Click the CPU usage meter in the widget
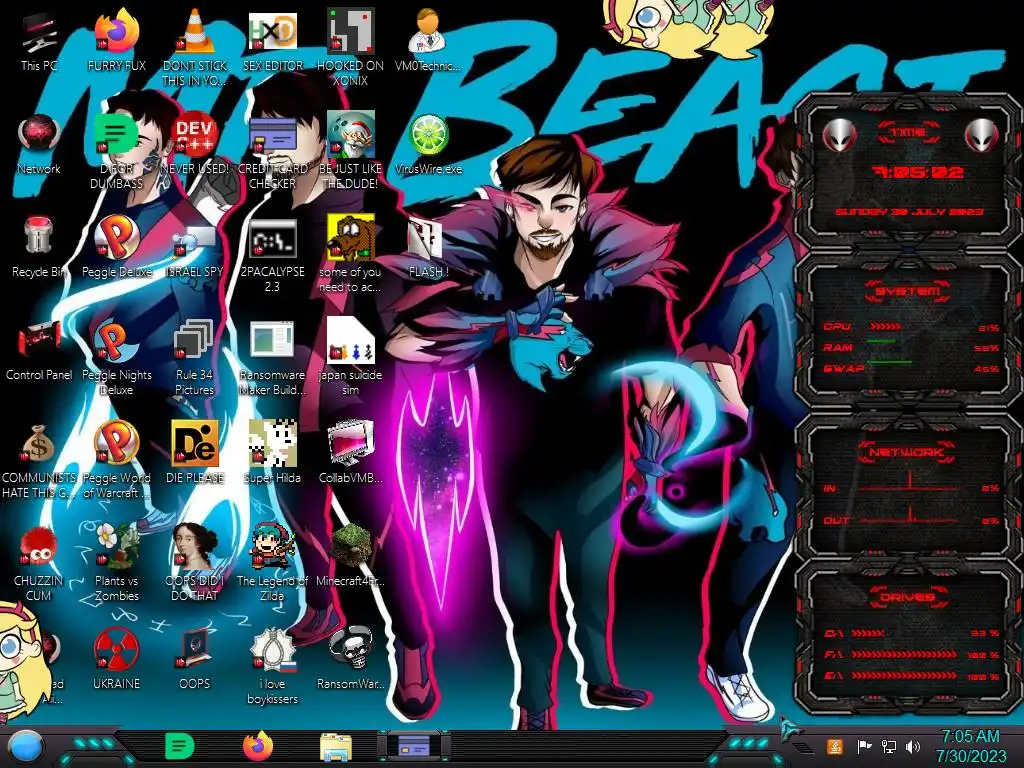Screen dimensions: 1024x768 [x=886, y=326]
